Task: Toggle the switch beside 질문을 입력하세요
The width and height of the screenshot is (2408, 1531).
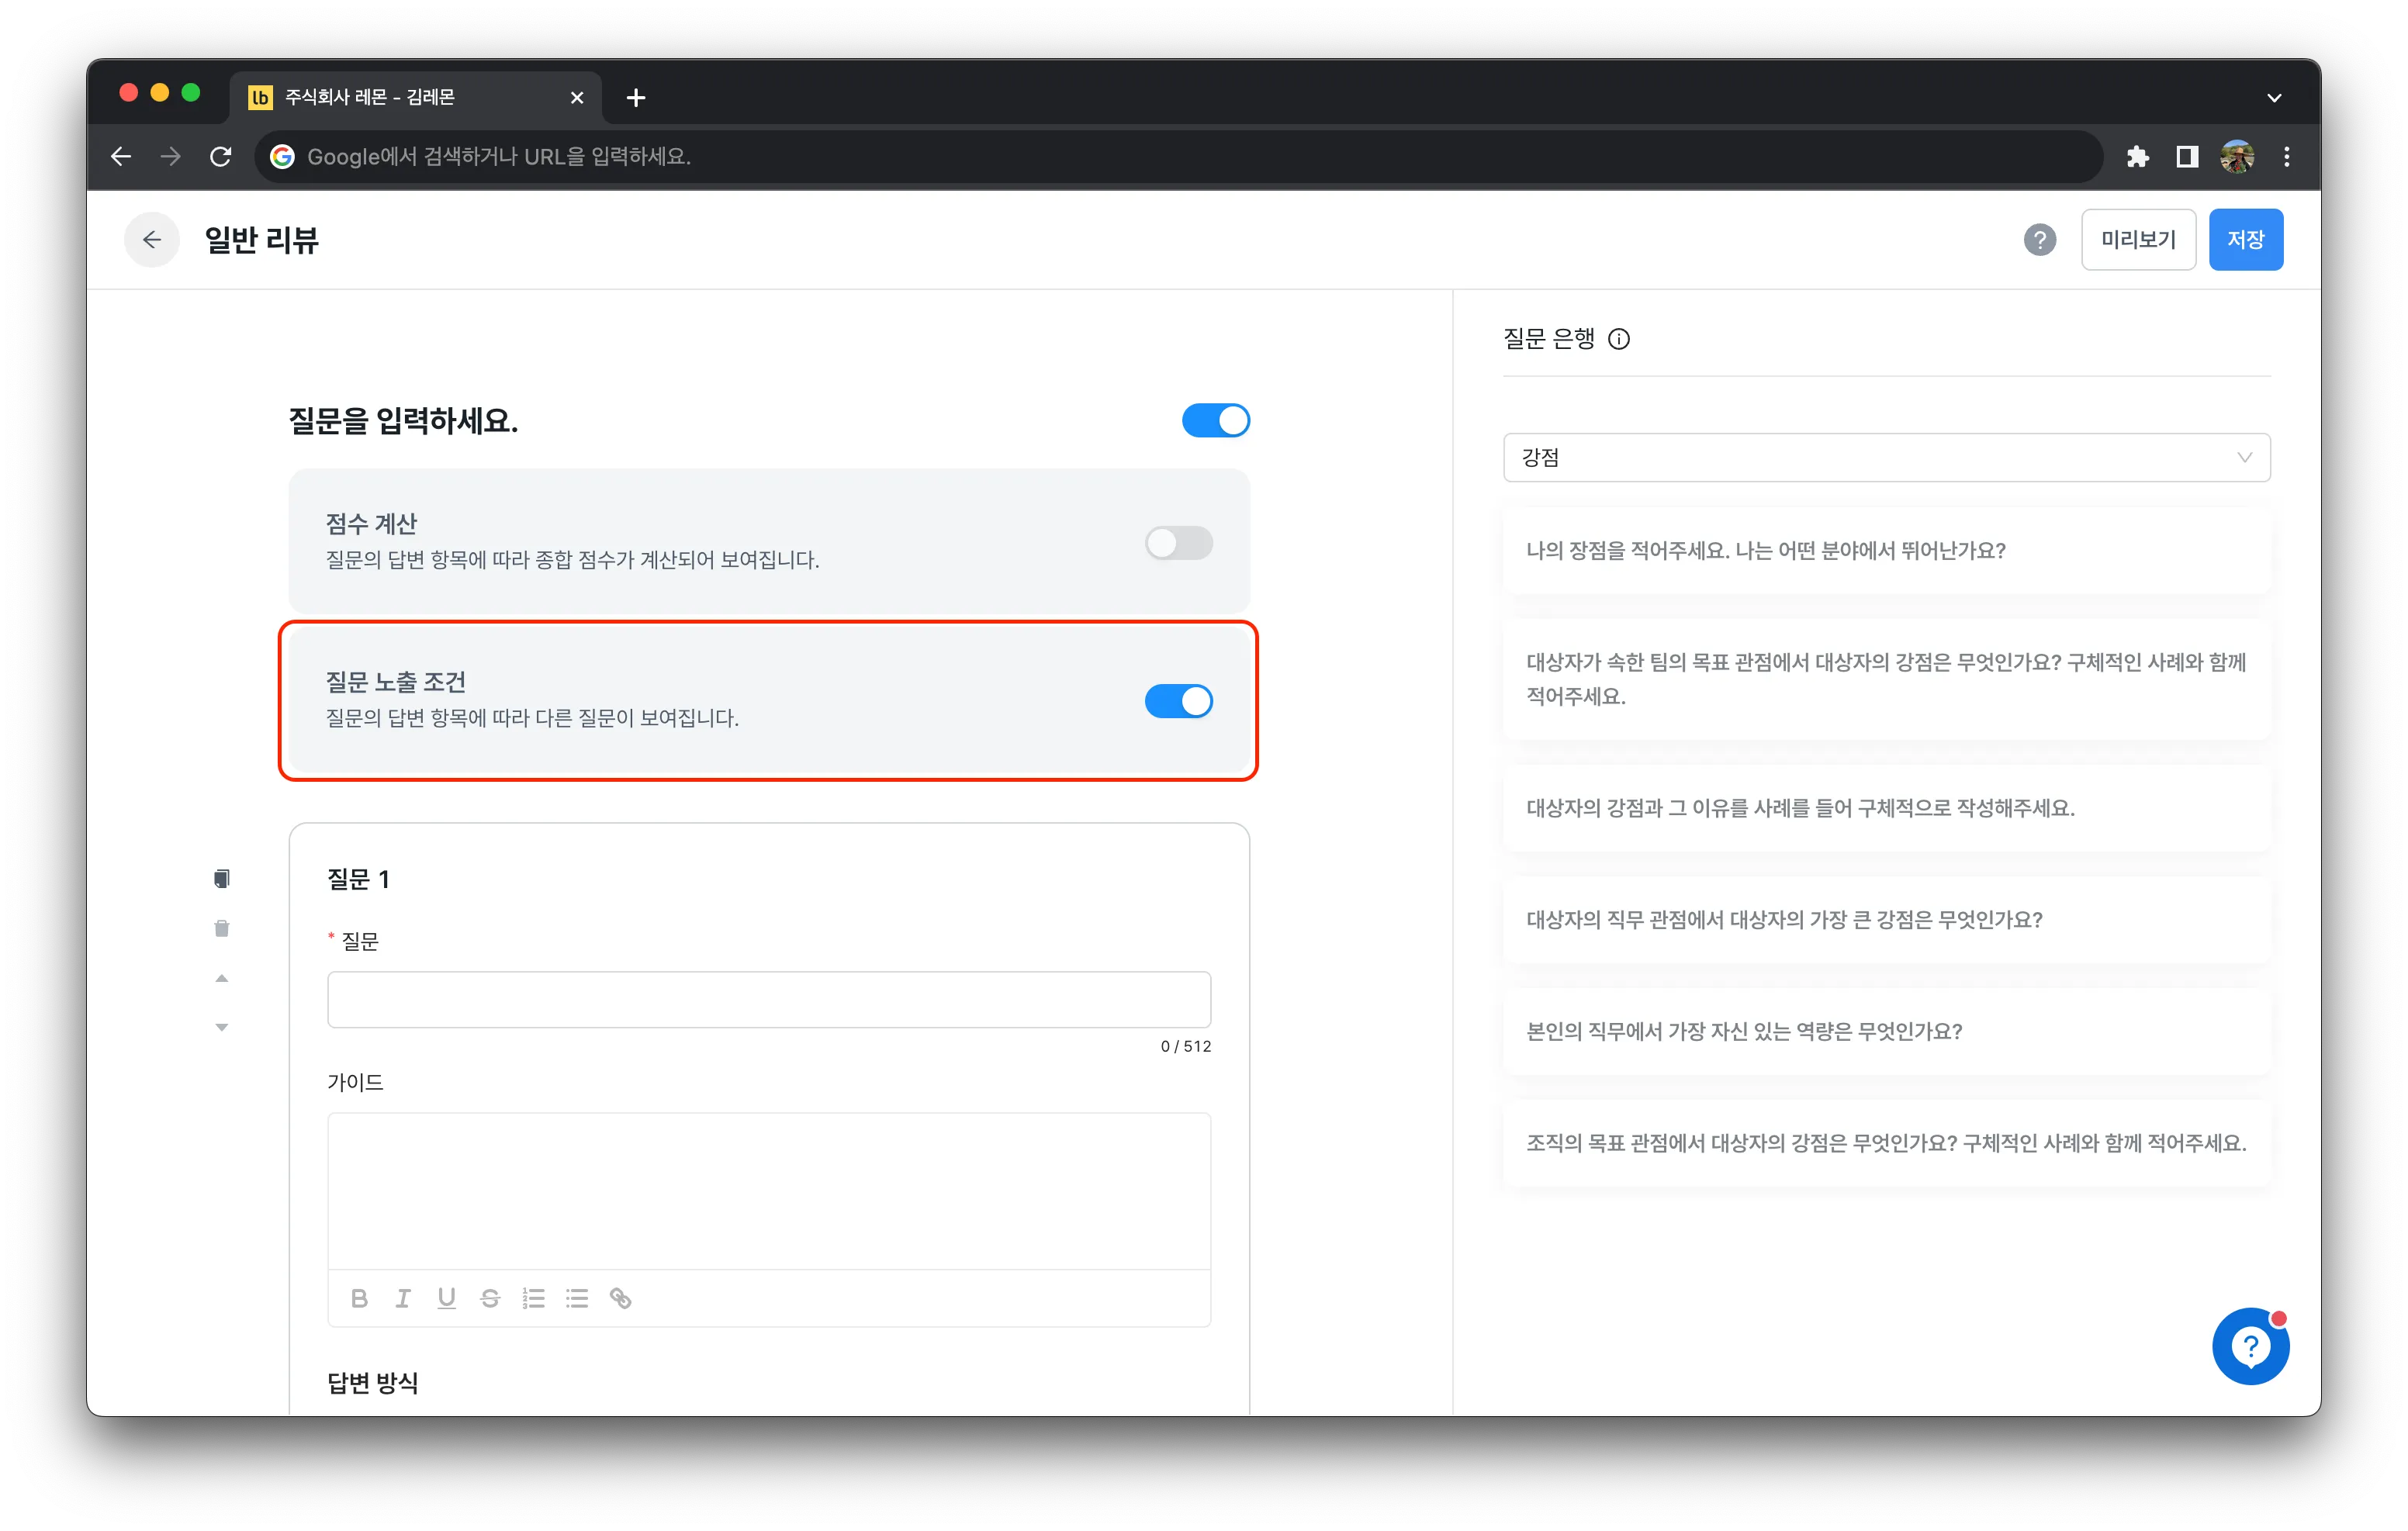Action: click(1215, 420)
